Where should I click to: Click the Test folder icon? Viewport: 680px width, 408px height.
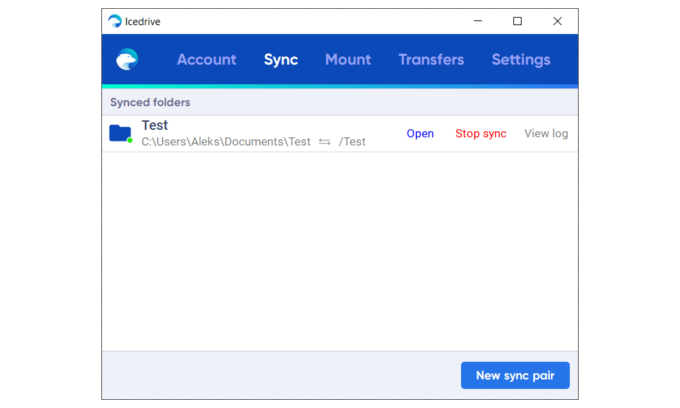coord(120,133)
